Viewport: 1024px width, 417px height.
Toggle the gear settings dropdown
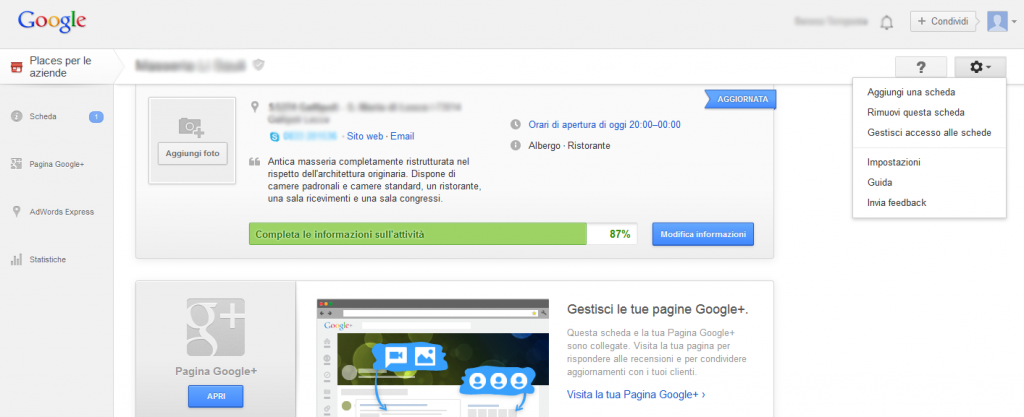980,67
